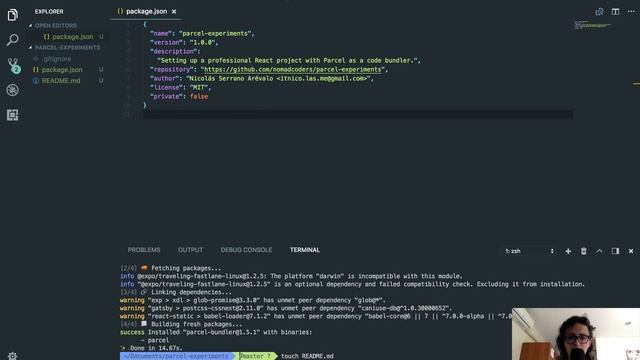Open the Manage gear icon
640x360 pixels.
(13, 356)
